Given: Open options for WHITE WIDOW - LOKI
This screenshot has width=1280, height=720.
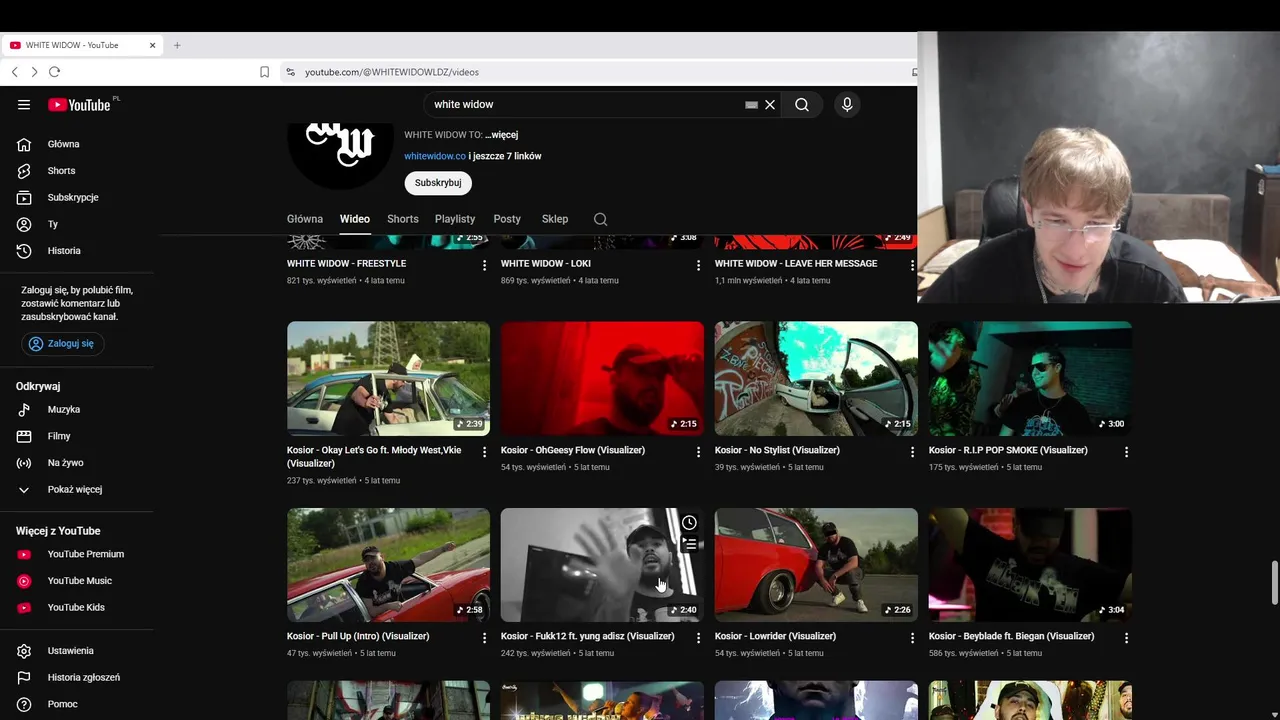Looking at the screenshot, I should click(698, 265).
